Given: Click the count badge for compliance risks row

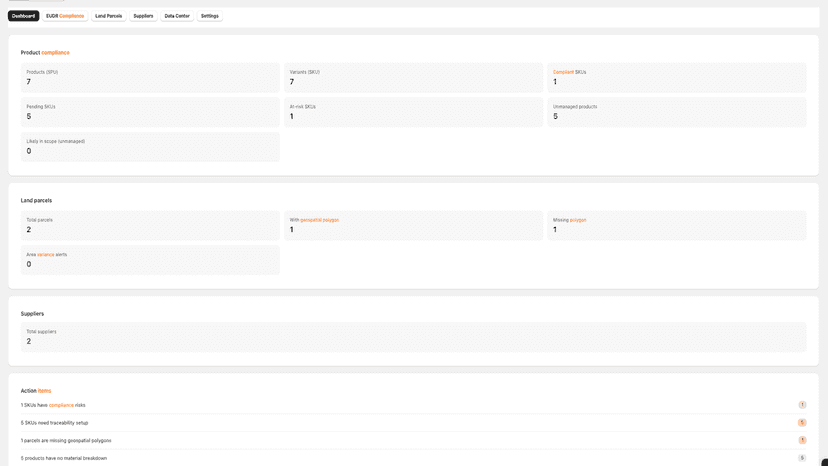Looking at the screenshot, I should [802, 405].
